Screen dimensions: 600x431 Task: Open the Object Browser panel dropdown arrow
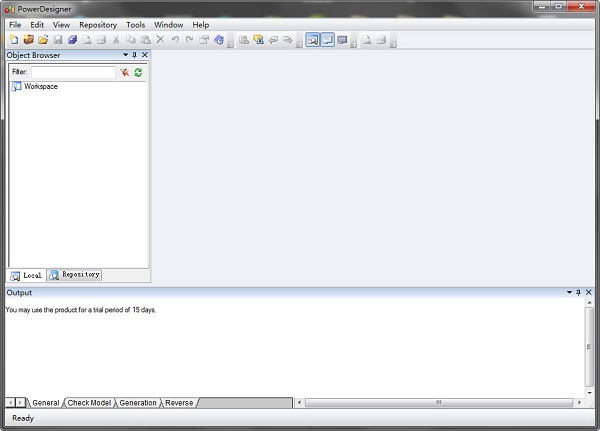pos(125,55)
